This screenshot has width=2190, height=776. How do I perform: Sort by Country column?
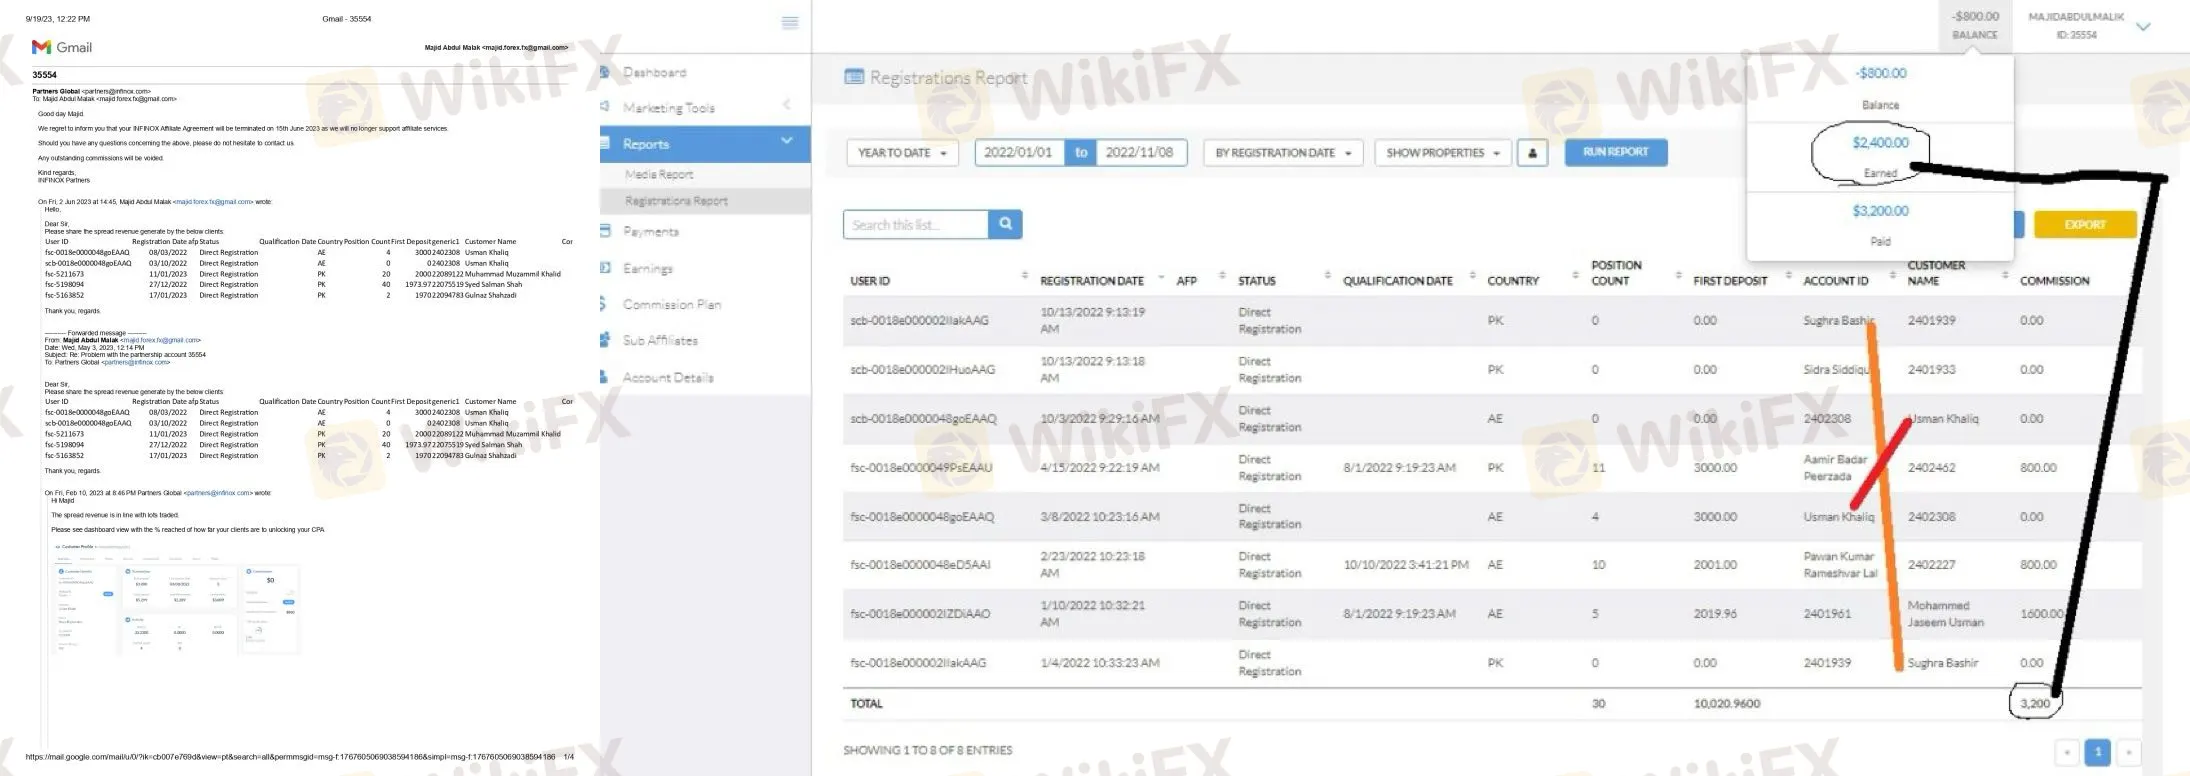pos(1513,281)
